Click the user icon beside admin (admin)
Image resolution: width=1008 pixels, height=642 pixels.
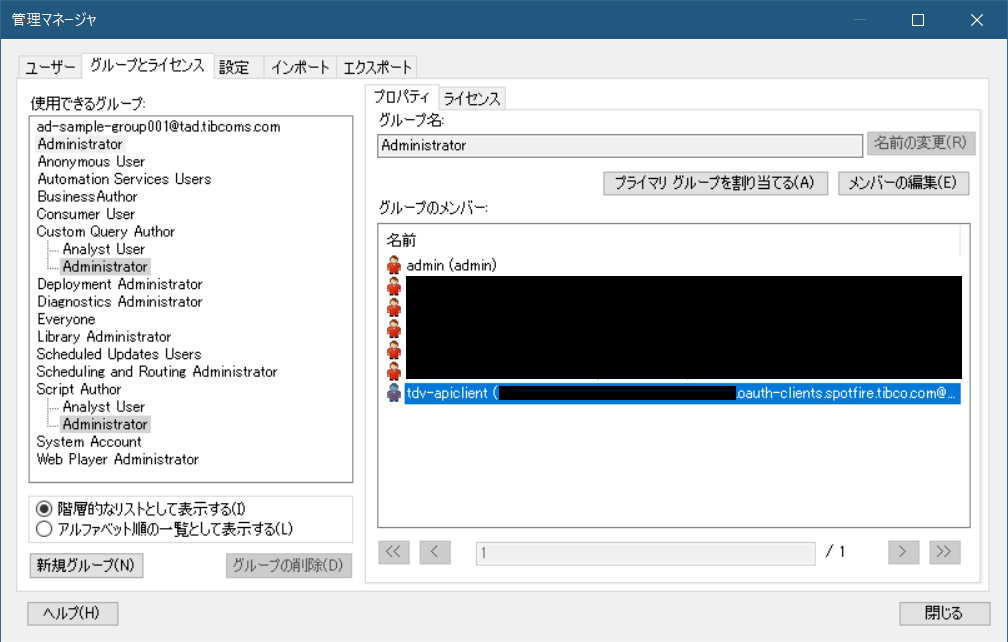coord(393,265)
